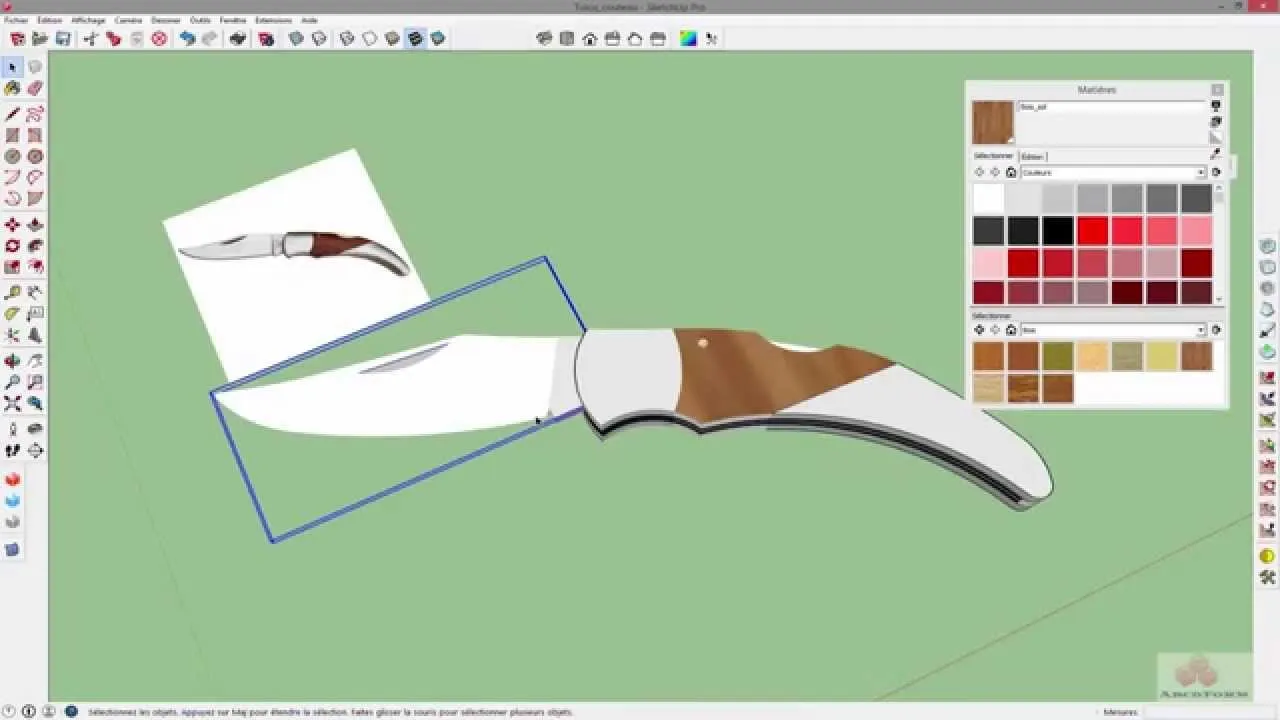Select the Walk footprints tool
The width and height of the screenshot is (1280, 720).
point(12,451)
